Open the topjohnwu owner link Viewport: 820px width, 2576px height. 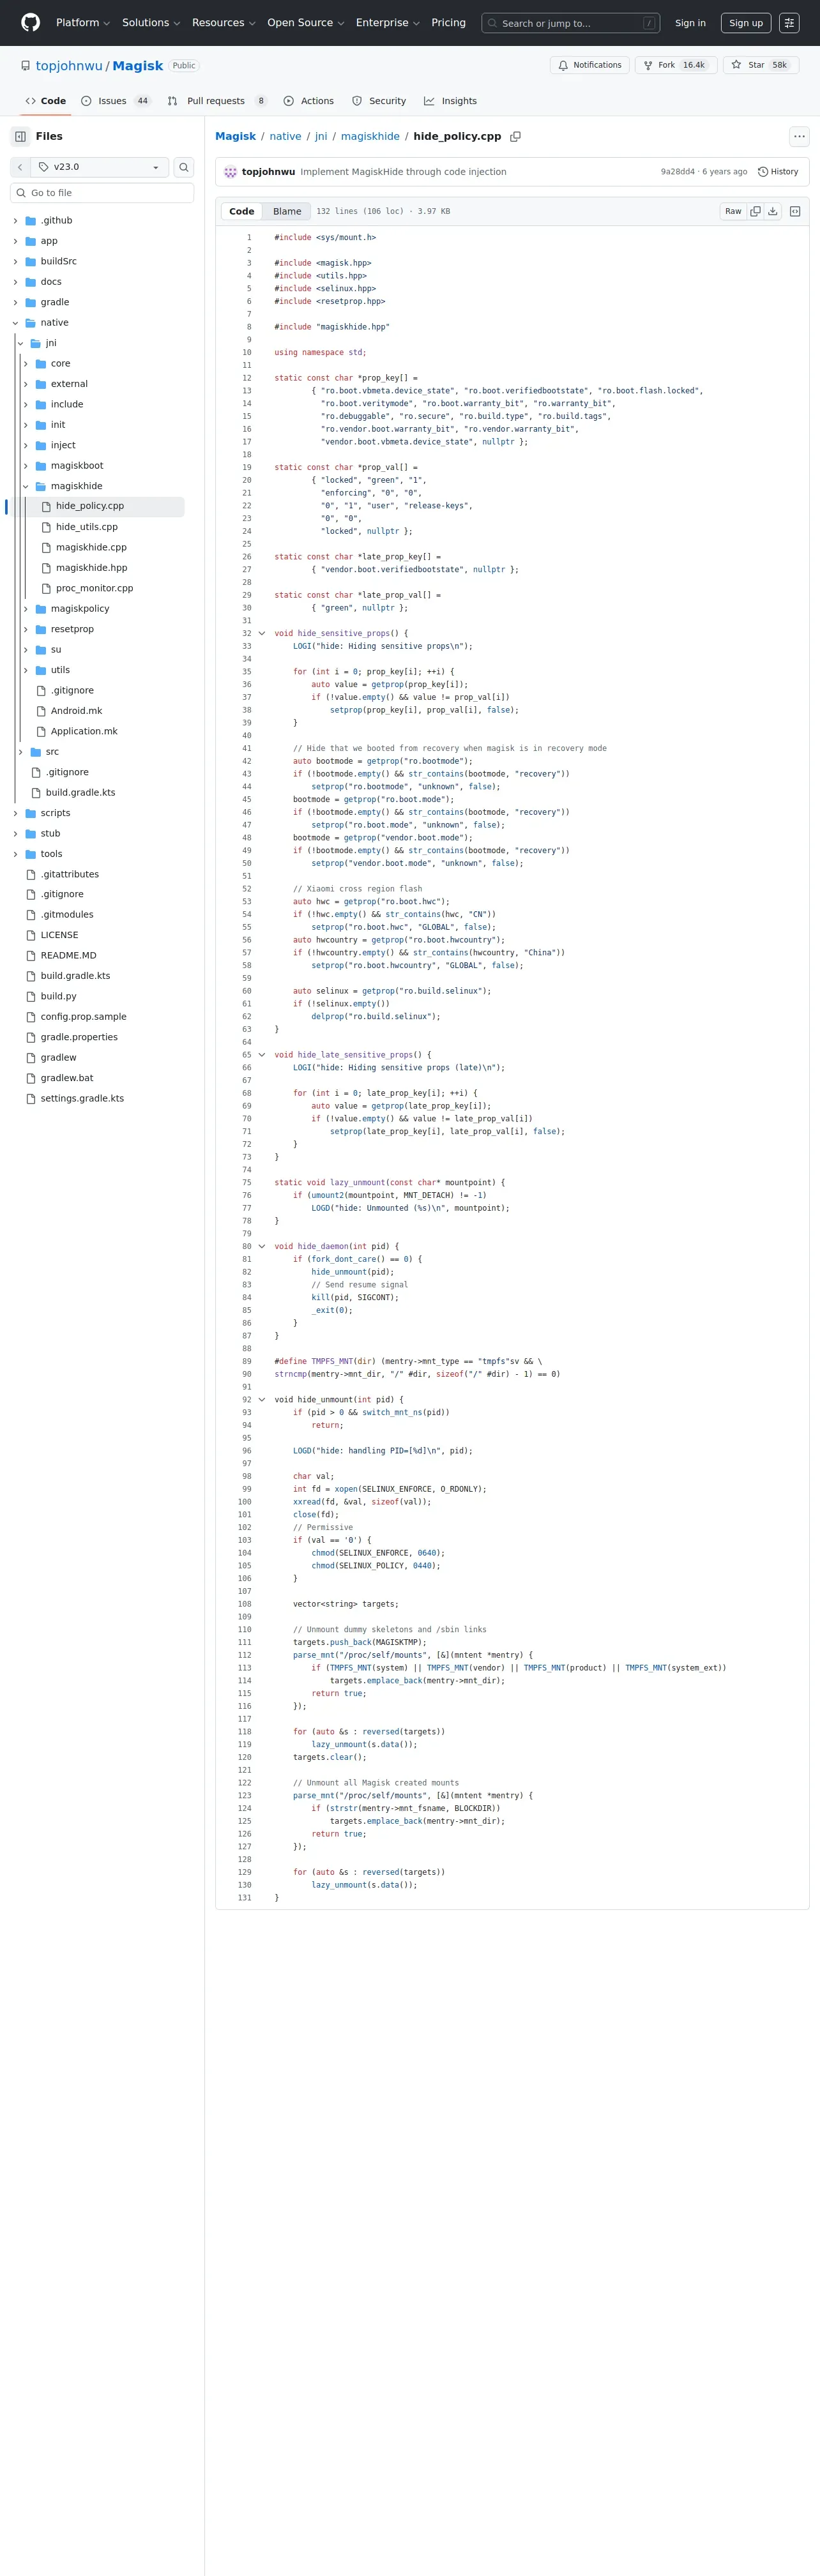[x=69, y=66]
